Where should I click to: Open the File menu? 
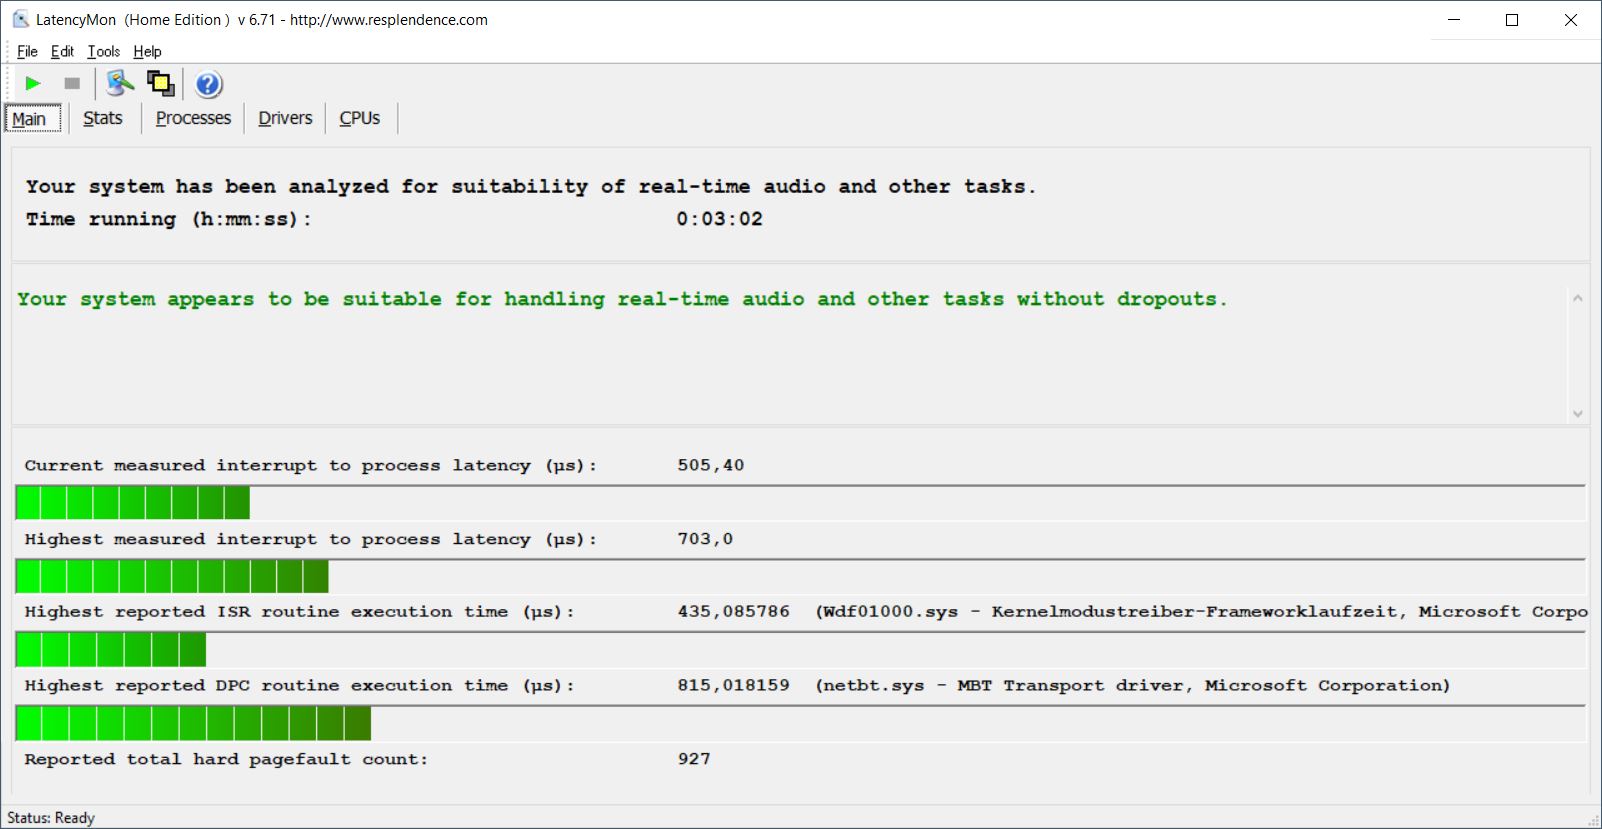27,52
